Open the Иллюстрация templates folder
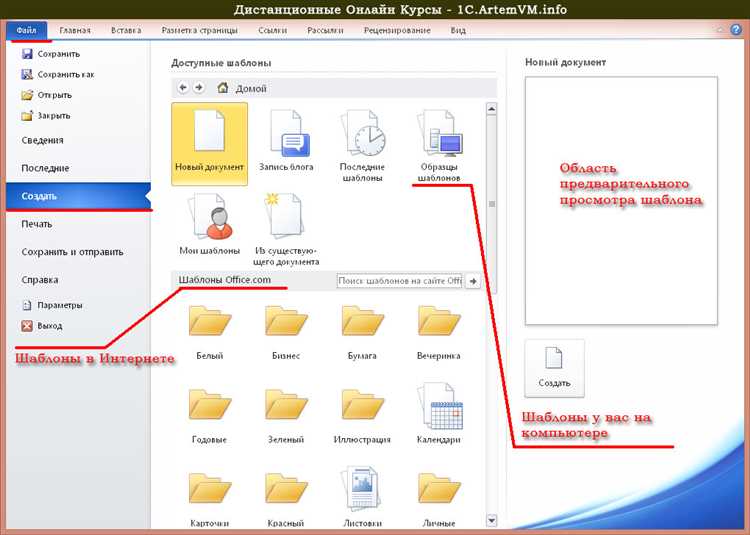 point(362,416)
